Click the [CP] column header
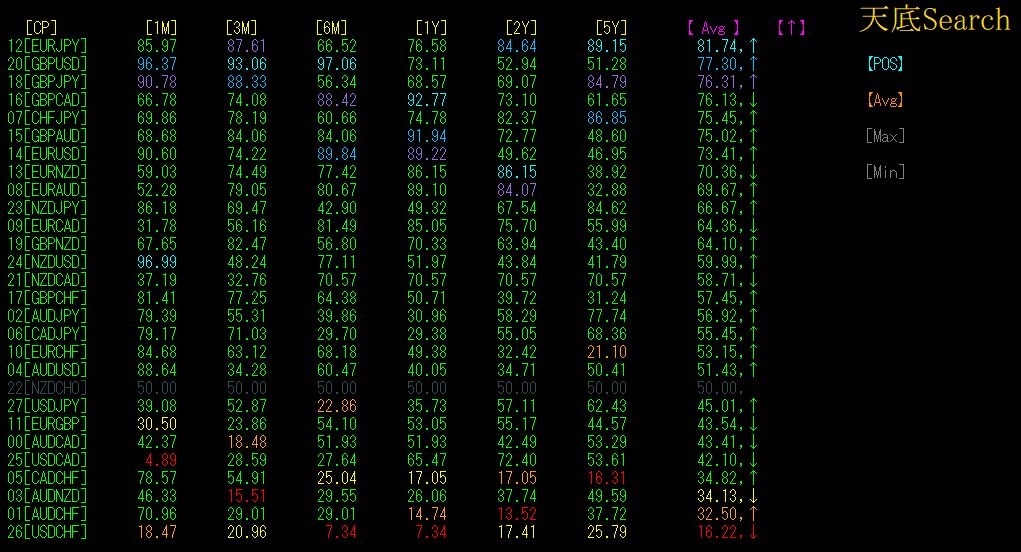Image resolution: width=1021 pixels, height=552 pixels. click(41, 28)
